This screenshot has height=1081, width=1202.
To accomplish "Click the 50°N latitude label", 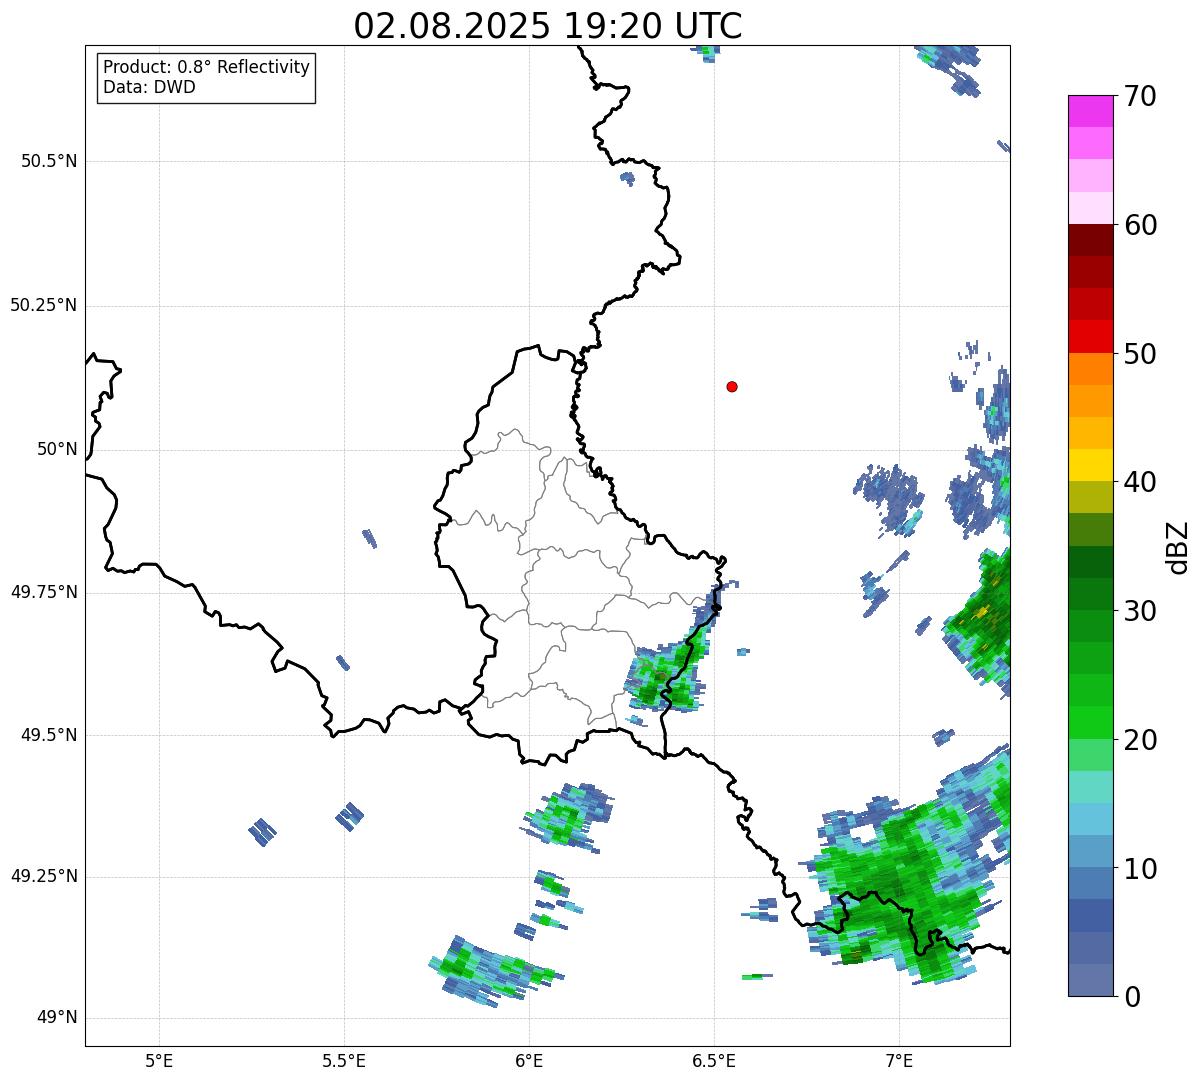I will coord(57,449).
